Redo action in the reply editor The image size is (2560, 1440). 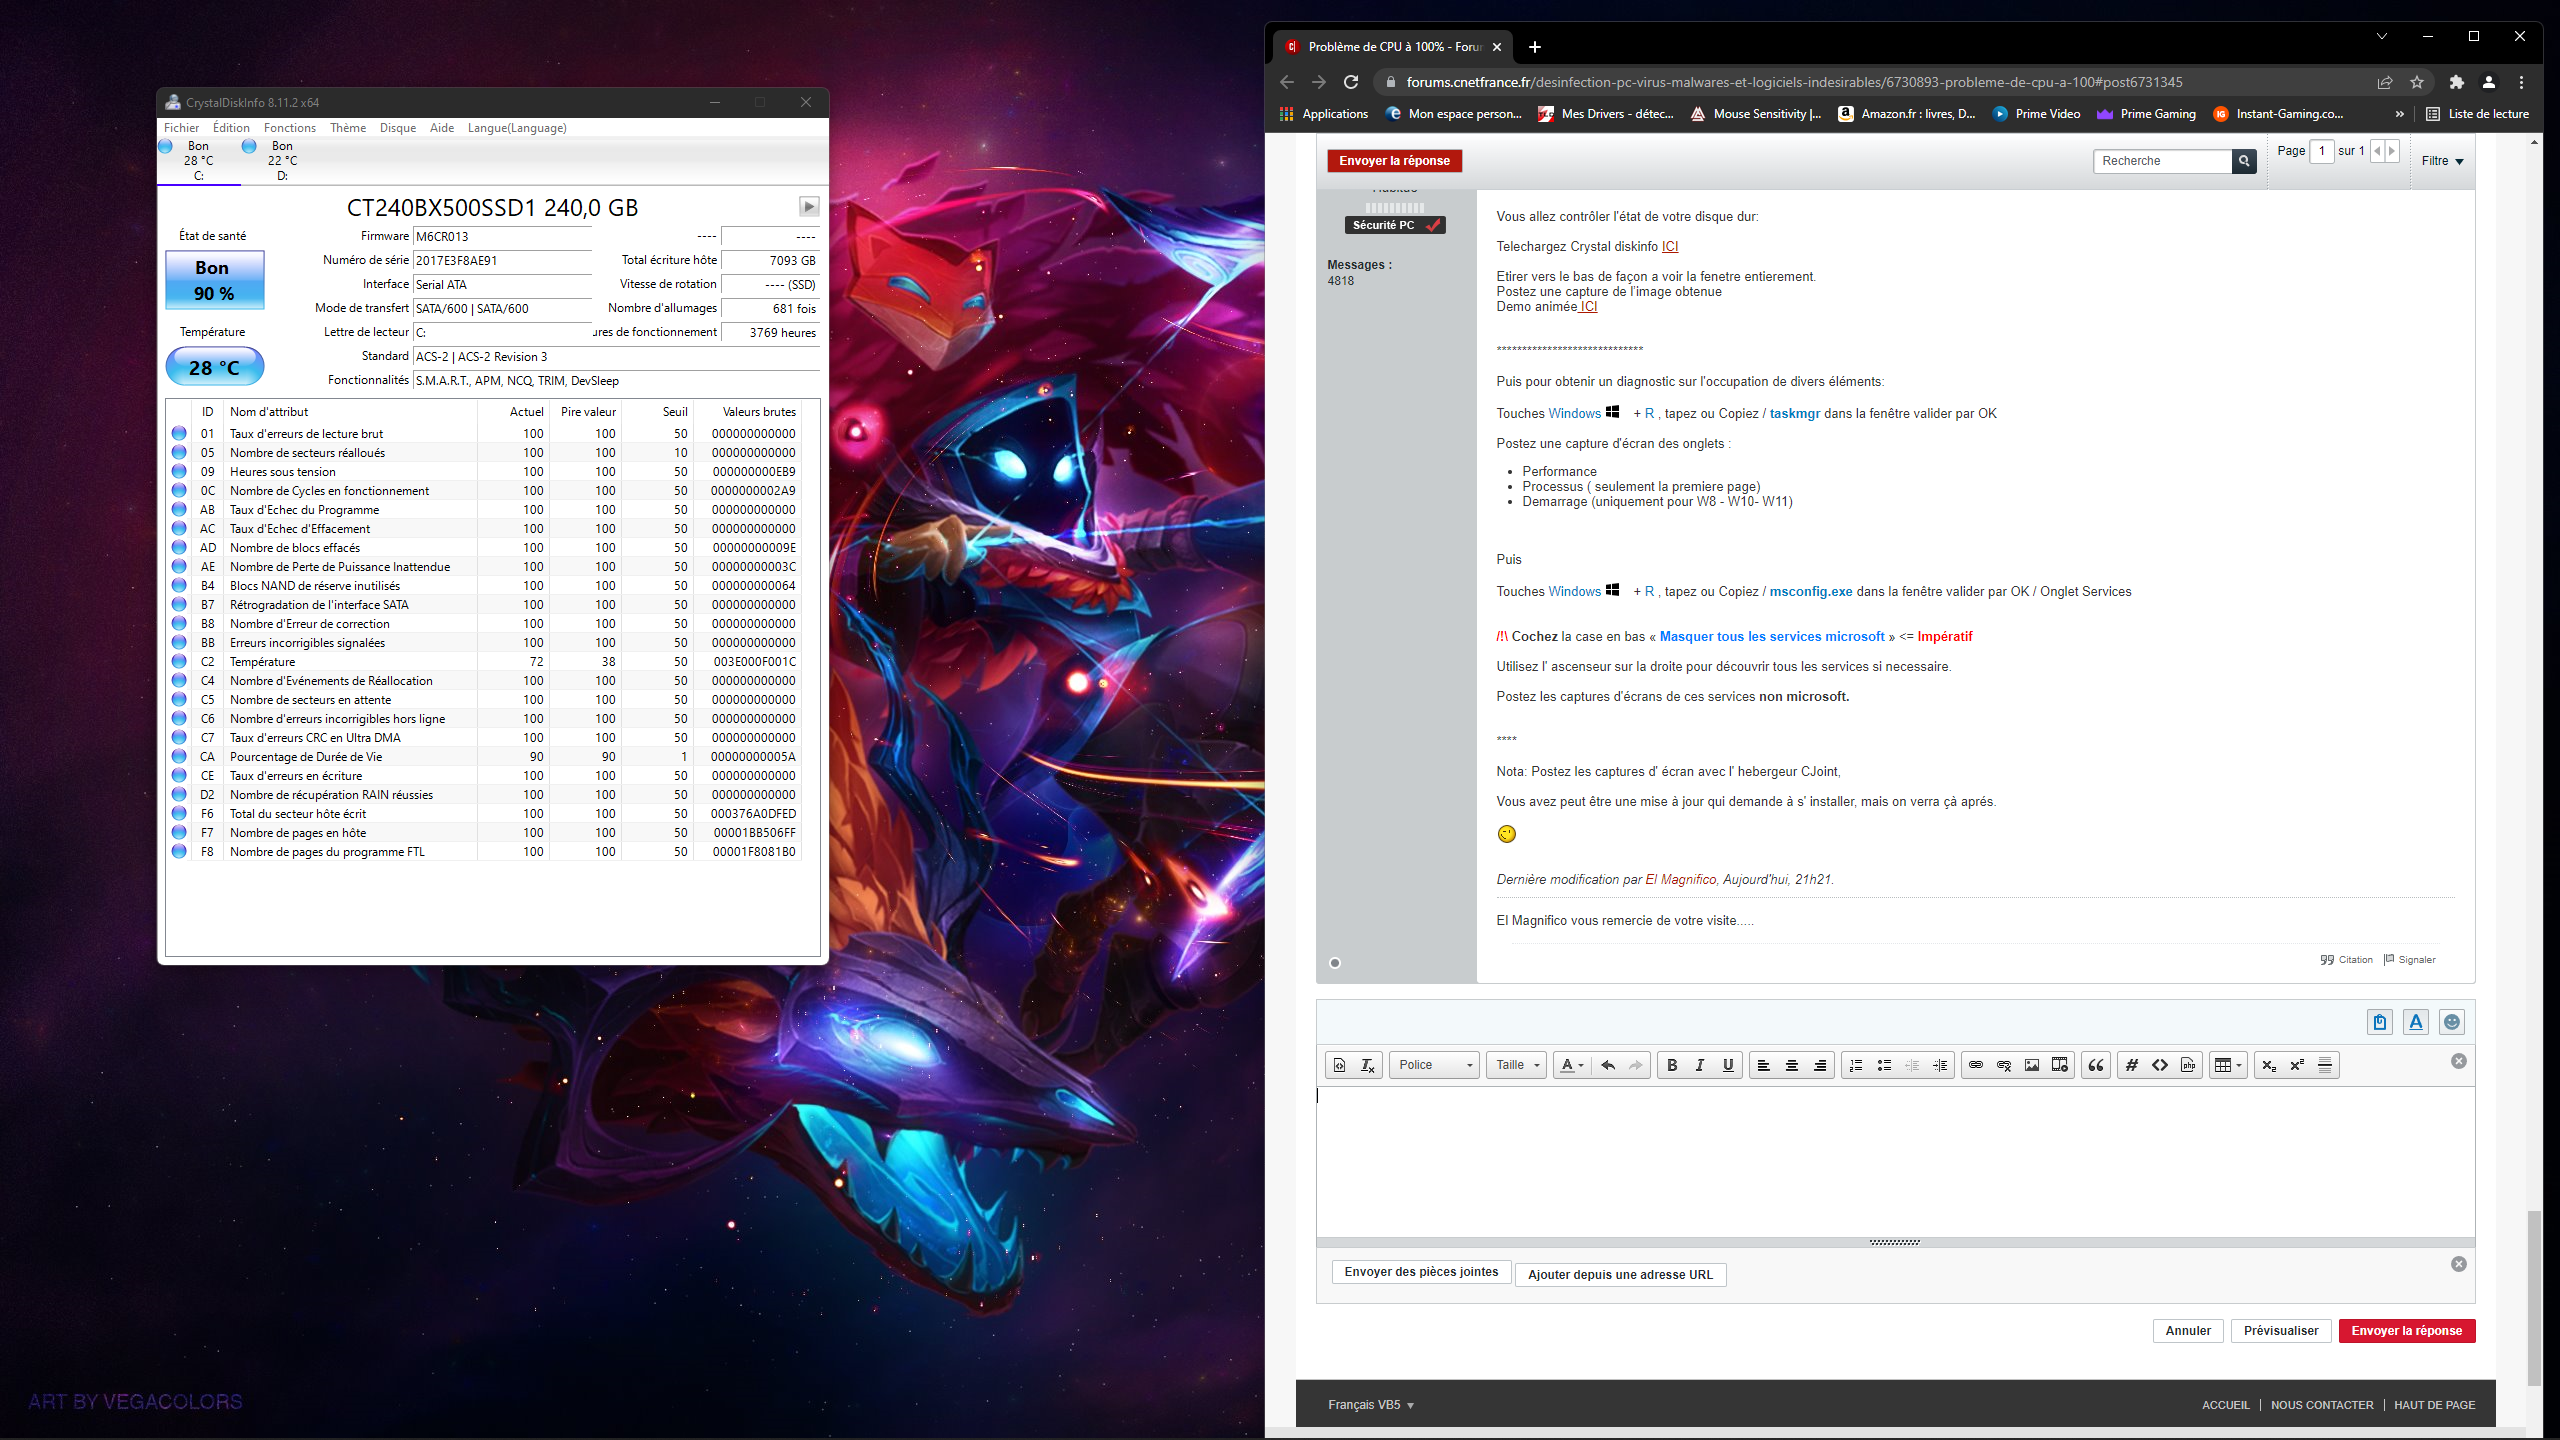pyautogui.click(x=1636, y=1065)
